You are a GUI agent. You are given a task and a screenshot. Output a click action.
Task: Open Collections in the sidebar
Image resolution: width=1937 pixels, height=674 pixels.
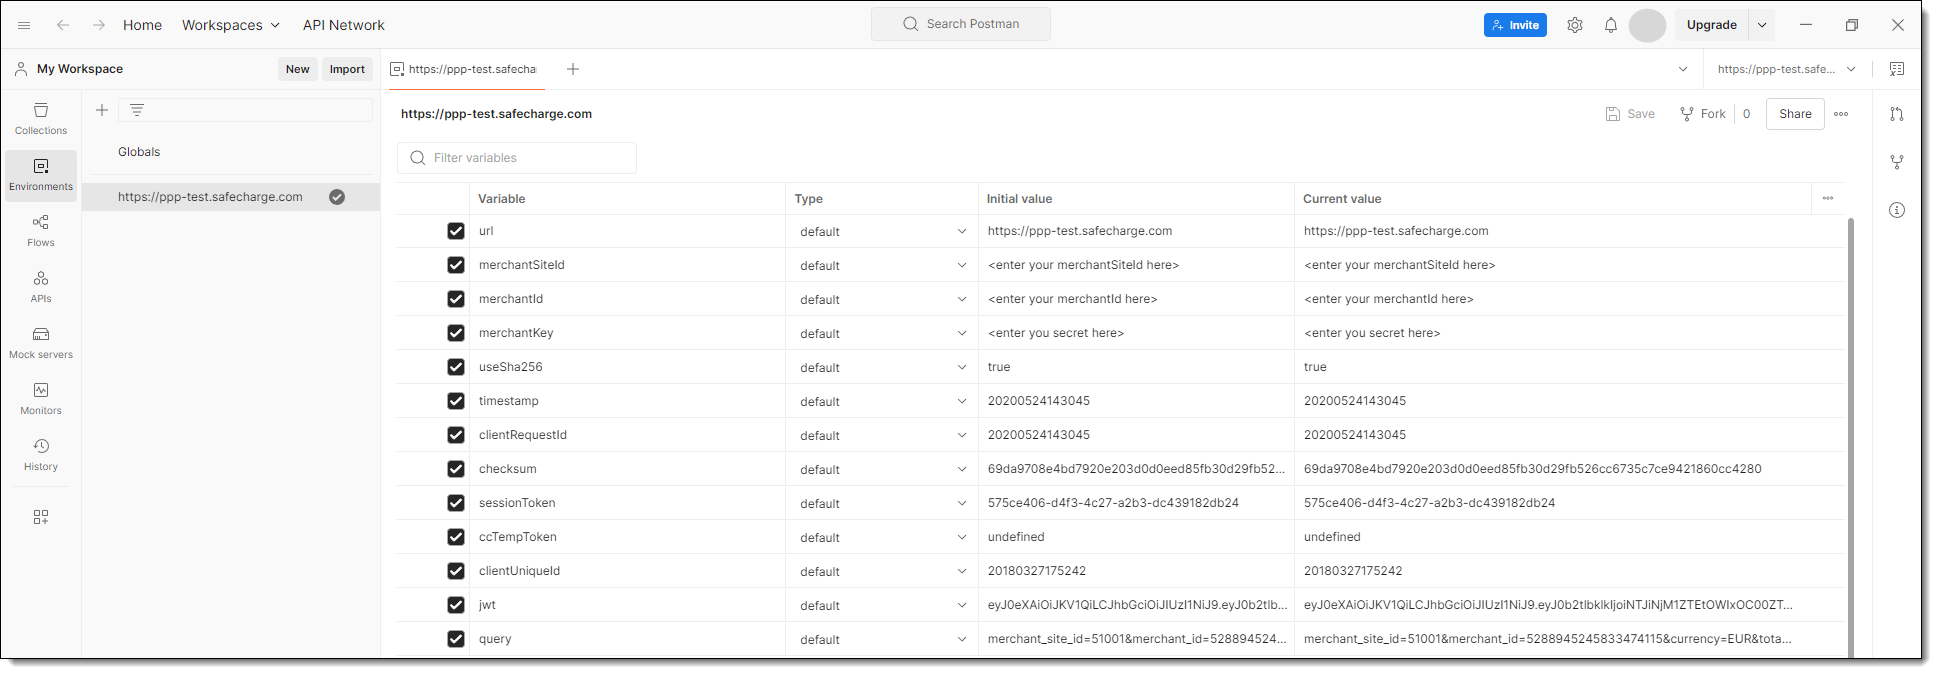[x=41, y=118]
